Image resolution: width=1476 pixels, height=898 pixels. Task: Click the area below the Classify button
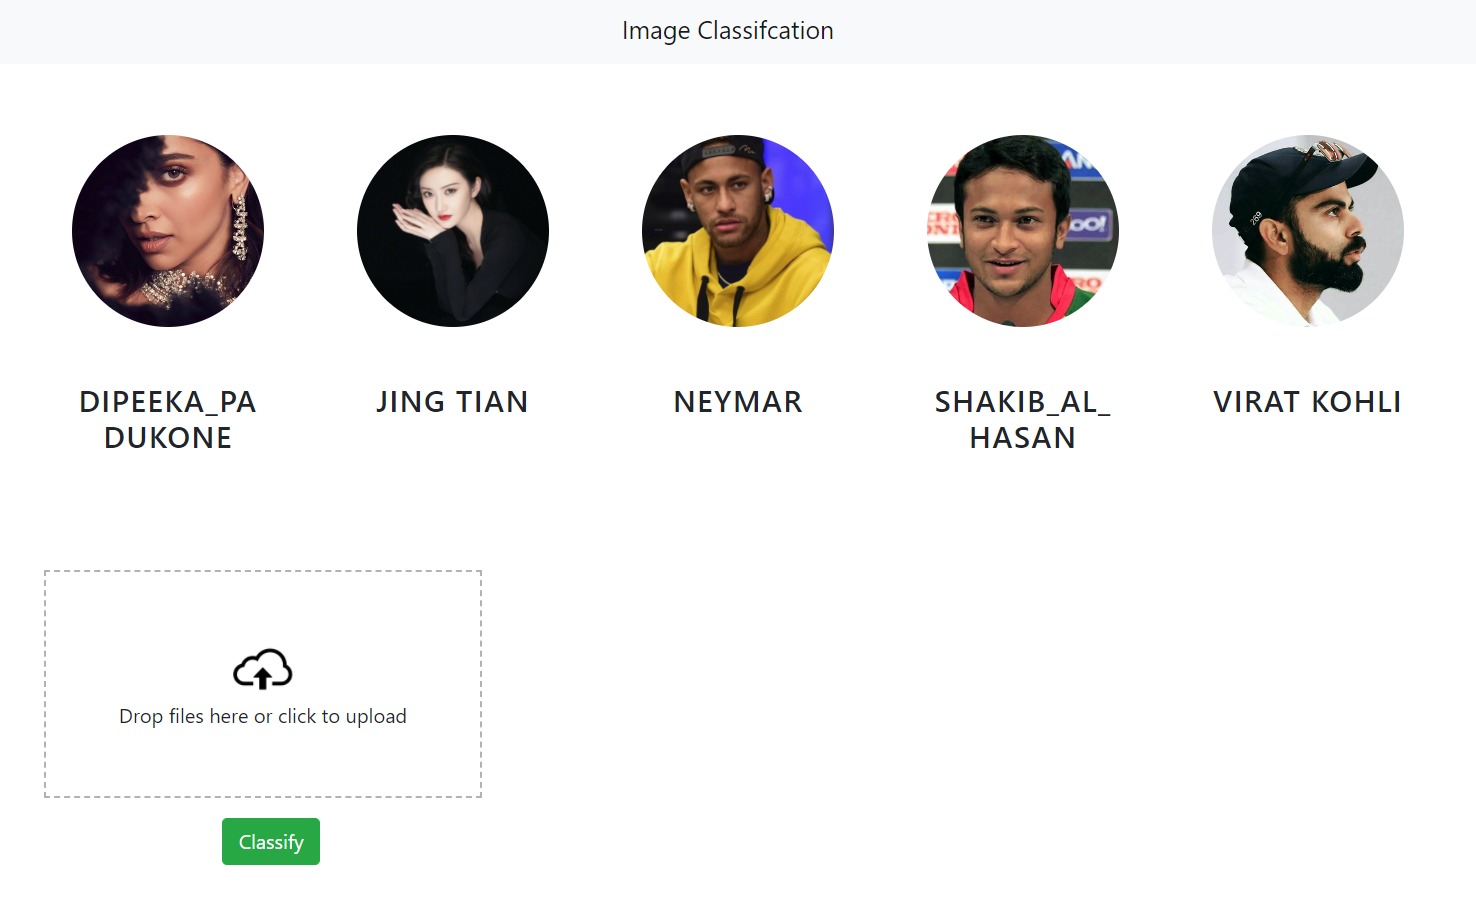tap(270, 882)
